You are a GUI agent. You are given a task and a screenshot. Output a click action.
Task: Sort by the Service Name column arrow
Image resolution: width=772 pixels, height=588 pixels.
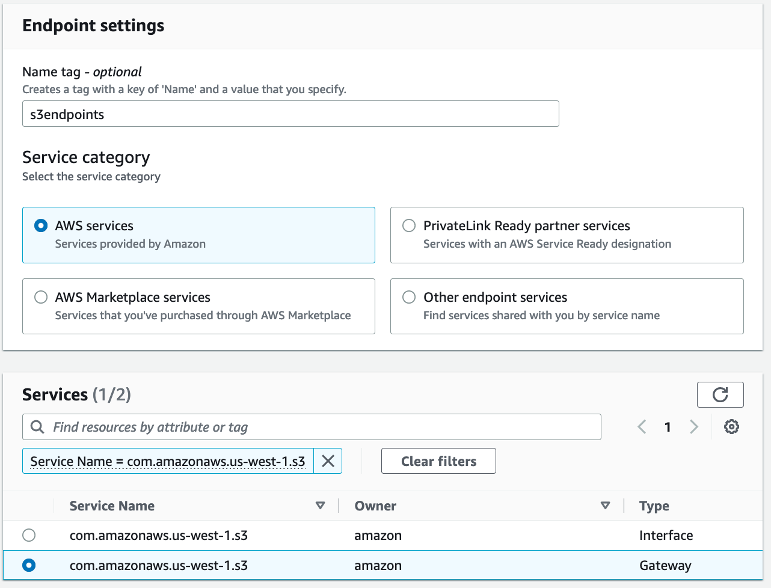coord(320,506)
